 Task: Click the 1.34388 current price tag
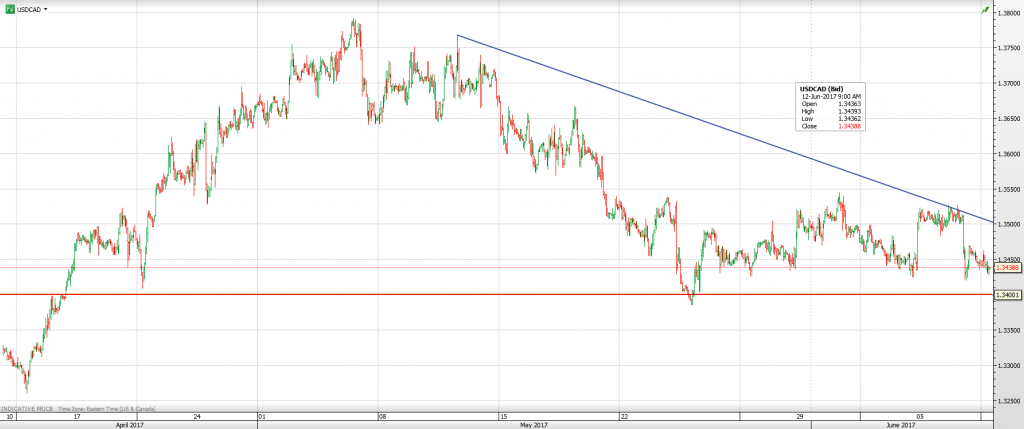1006,268
